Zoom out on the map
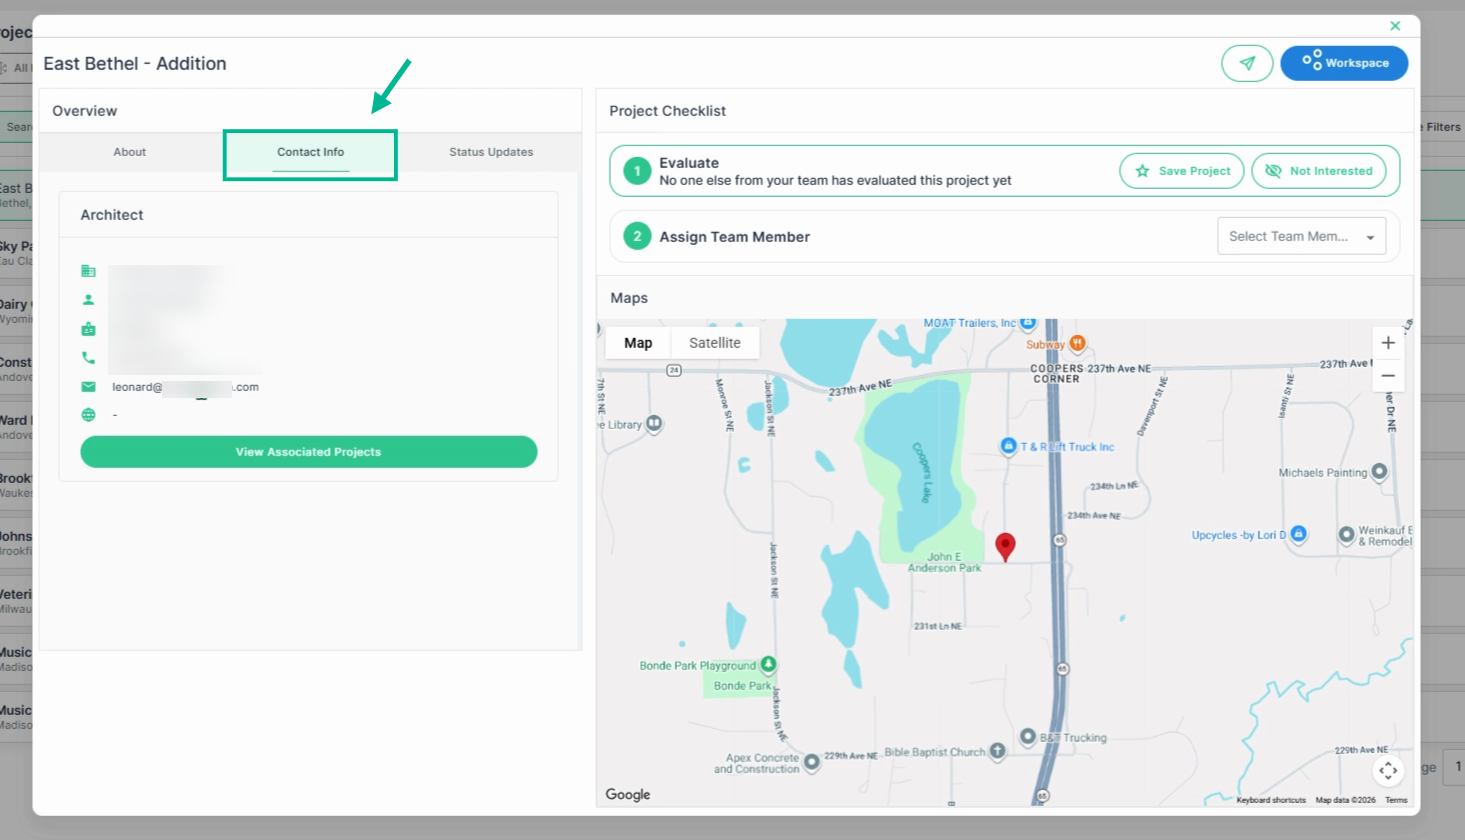Viewport: 1465px width, 840px height. click(x=1388, y=376)
